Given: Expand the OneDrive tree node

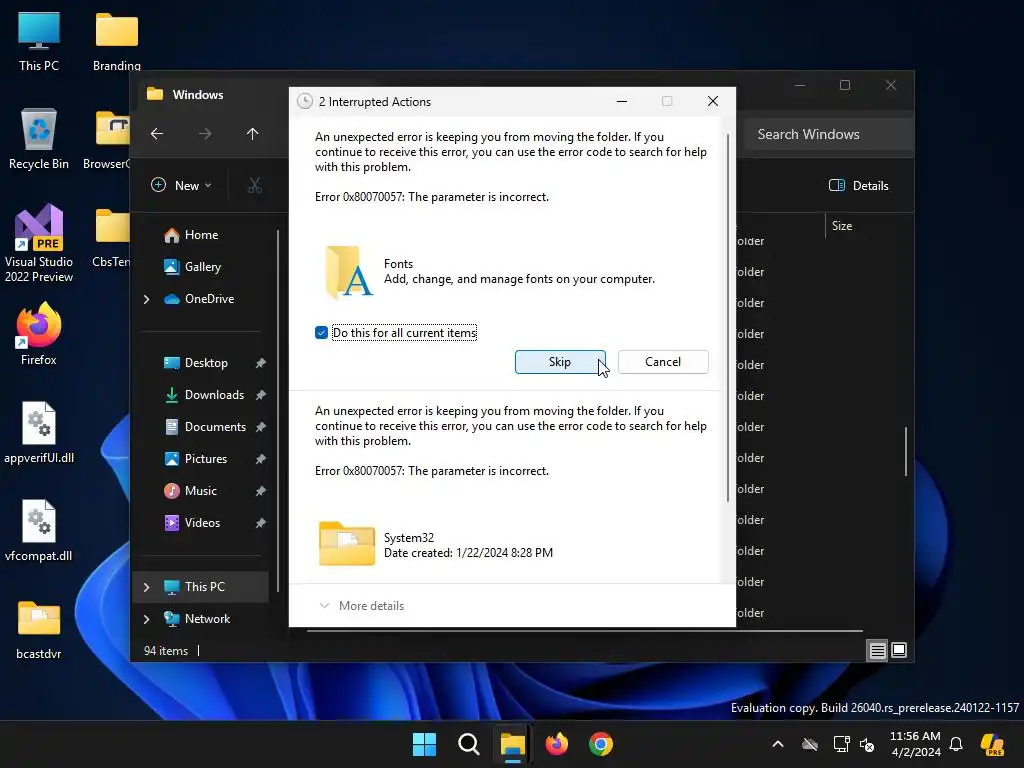Looking at the screenshot, I should 146,299.
